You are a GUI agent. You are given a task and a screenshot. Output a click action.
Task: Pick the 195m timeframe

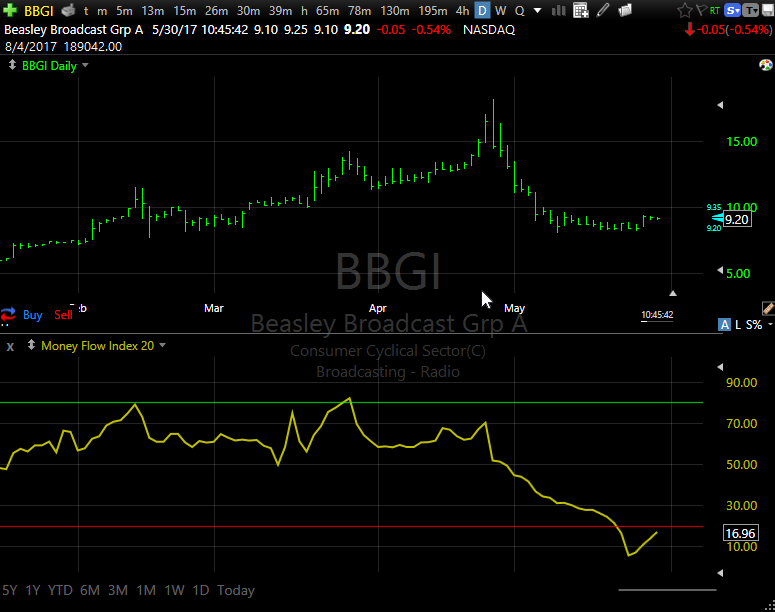click(x=432, y=10)
